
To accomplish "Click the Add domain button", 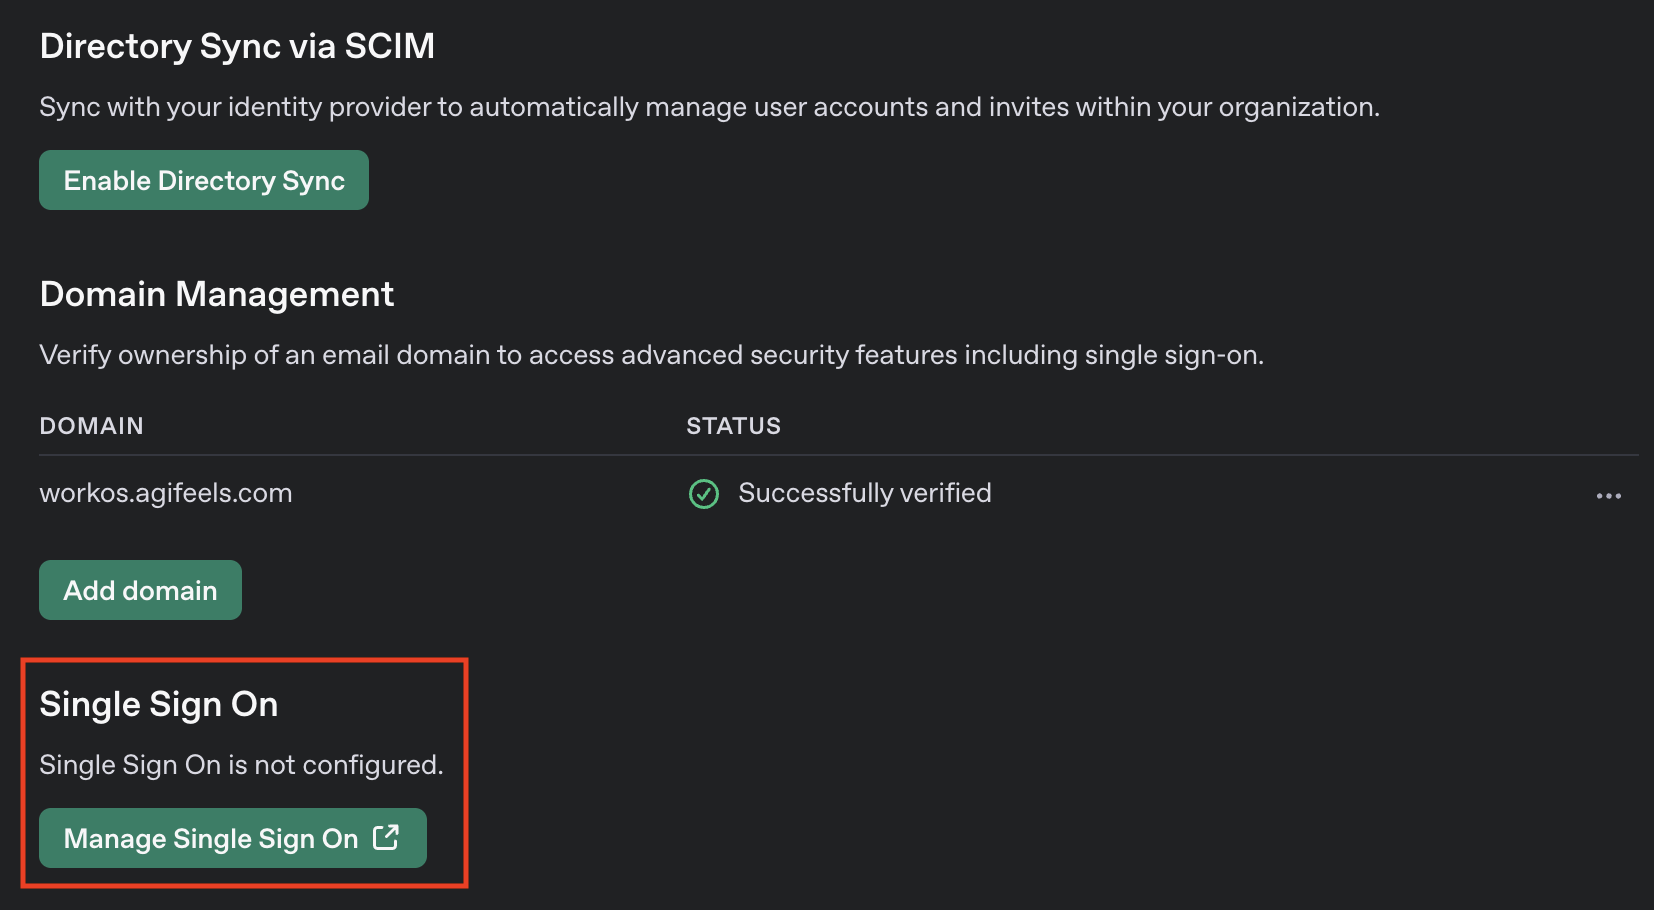I will [x=139, y=590].
